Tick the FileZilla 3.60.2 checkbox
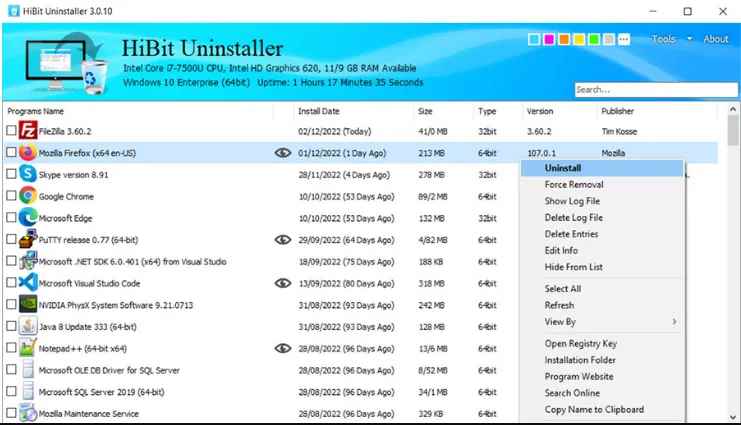 (11, 131)
